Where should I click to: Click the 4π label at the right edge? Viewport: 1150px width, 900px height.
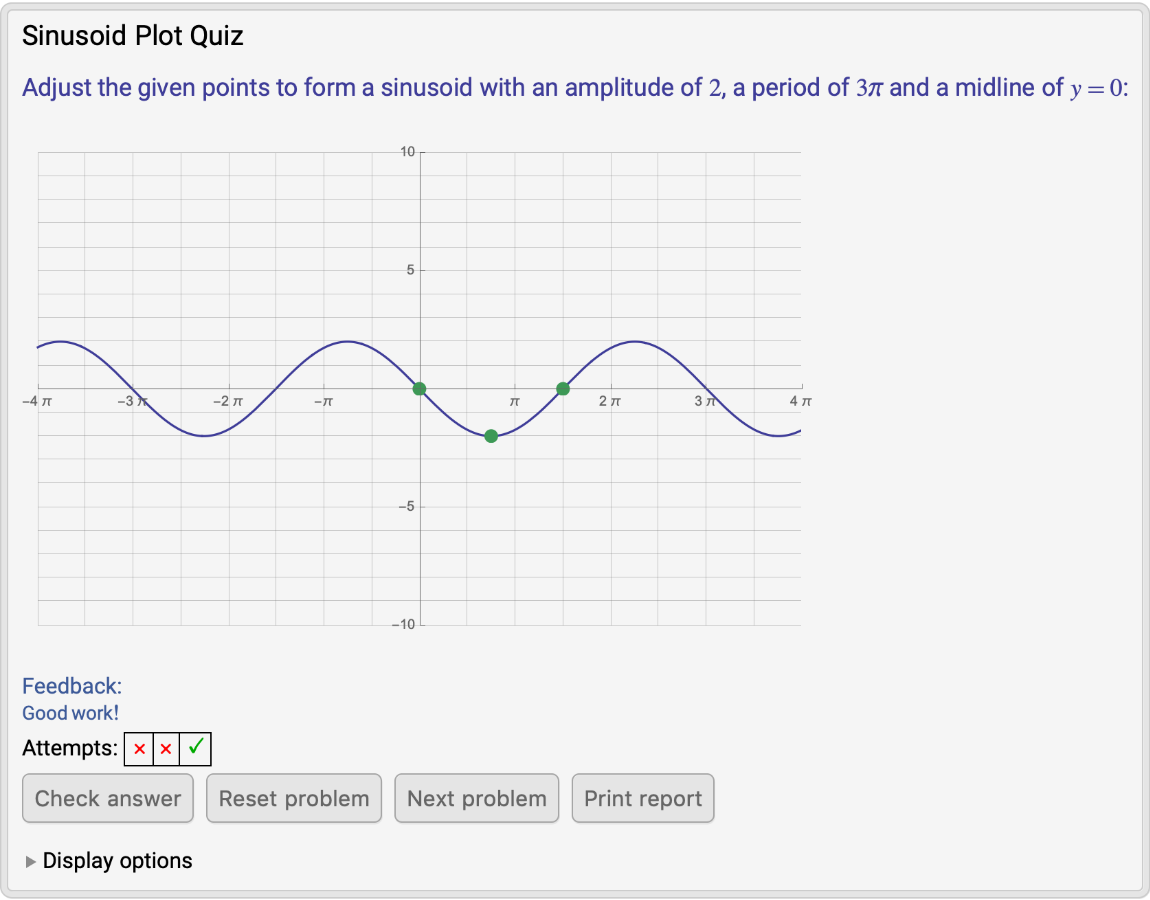800,402
